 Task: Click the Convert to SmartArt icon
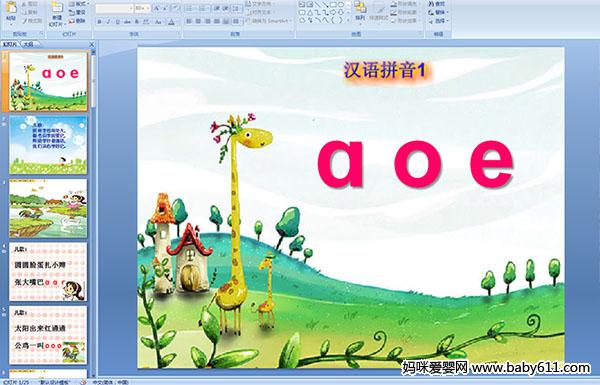(249, 21)
